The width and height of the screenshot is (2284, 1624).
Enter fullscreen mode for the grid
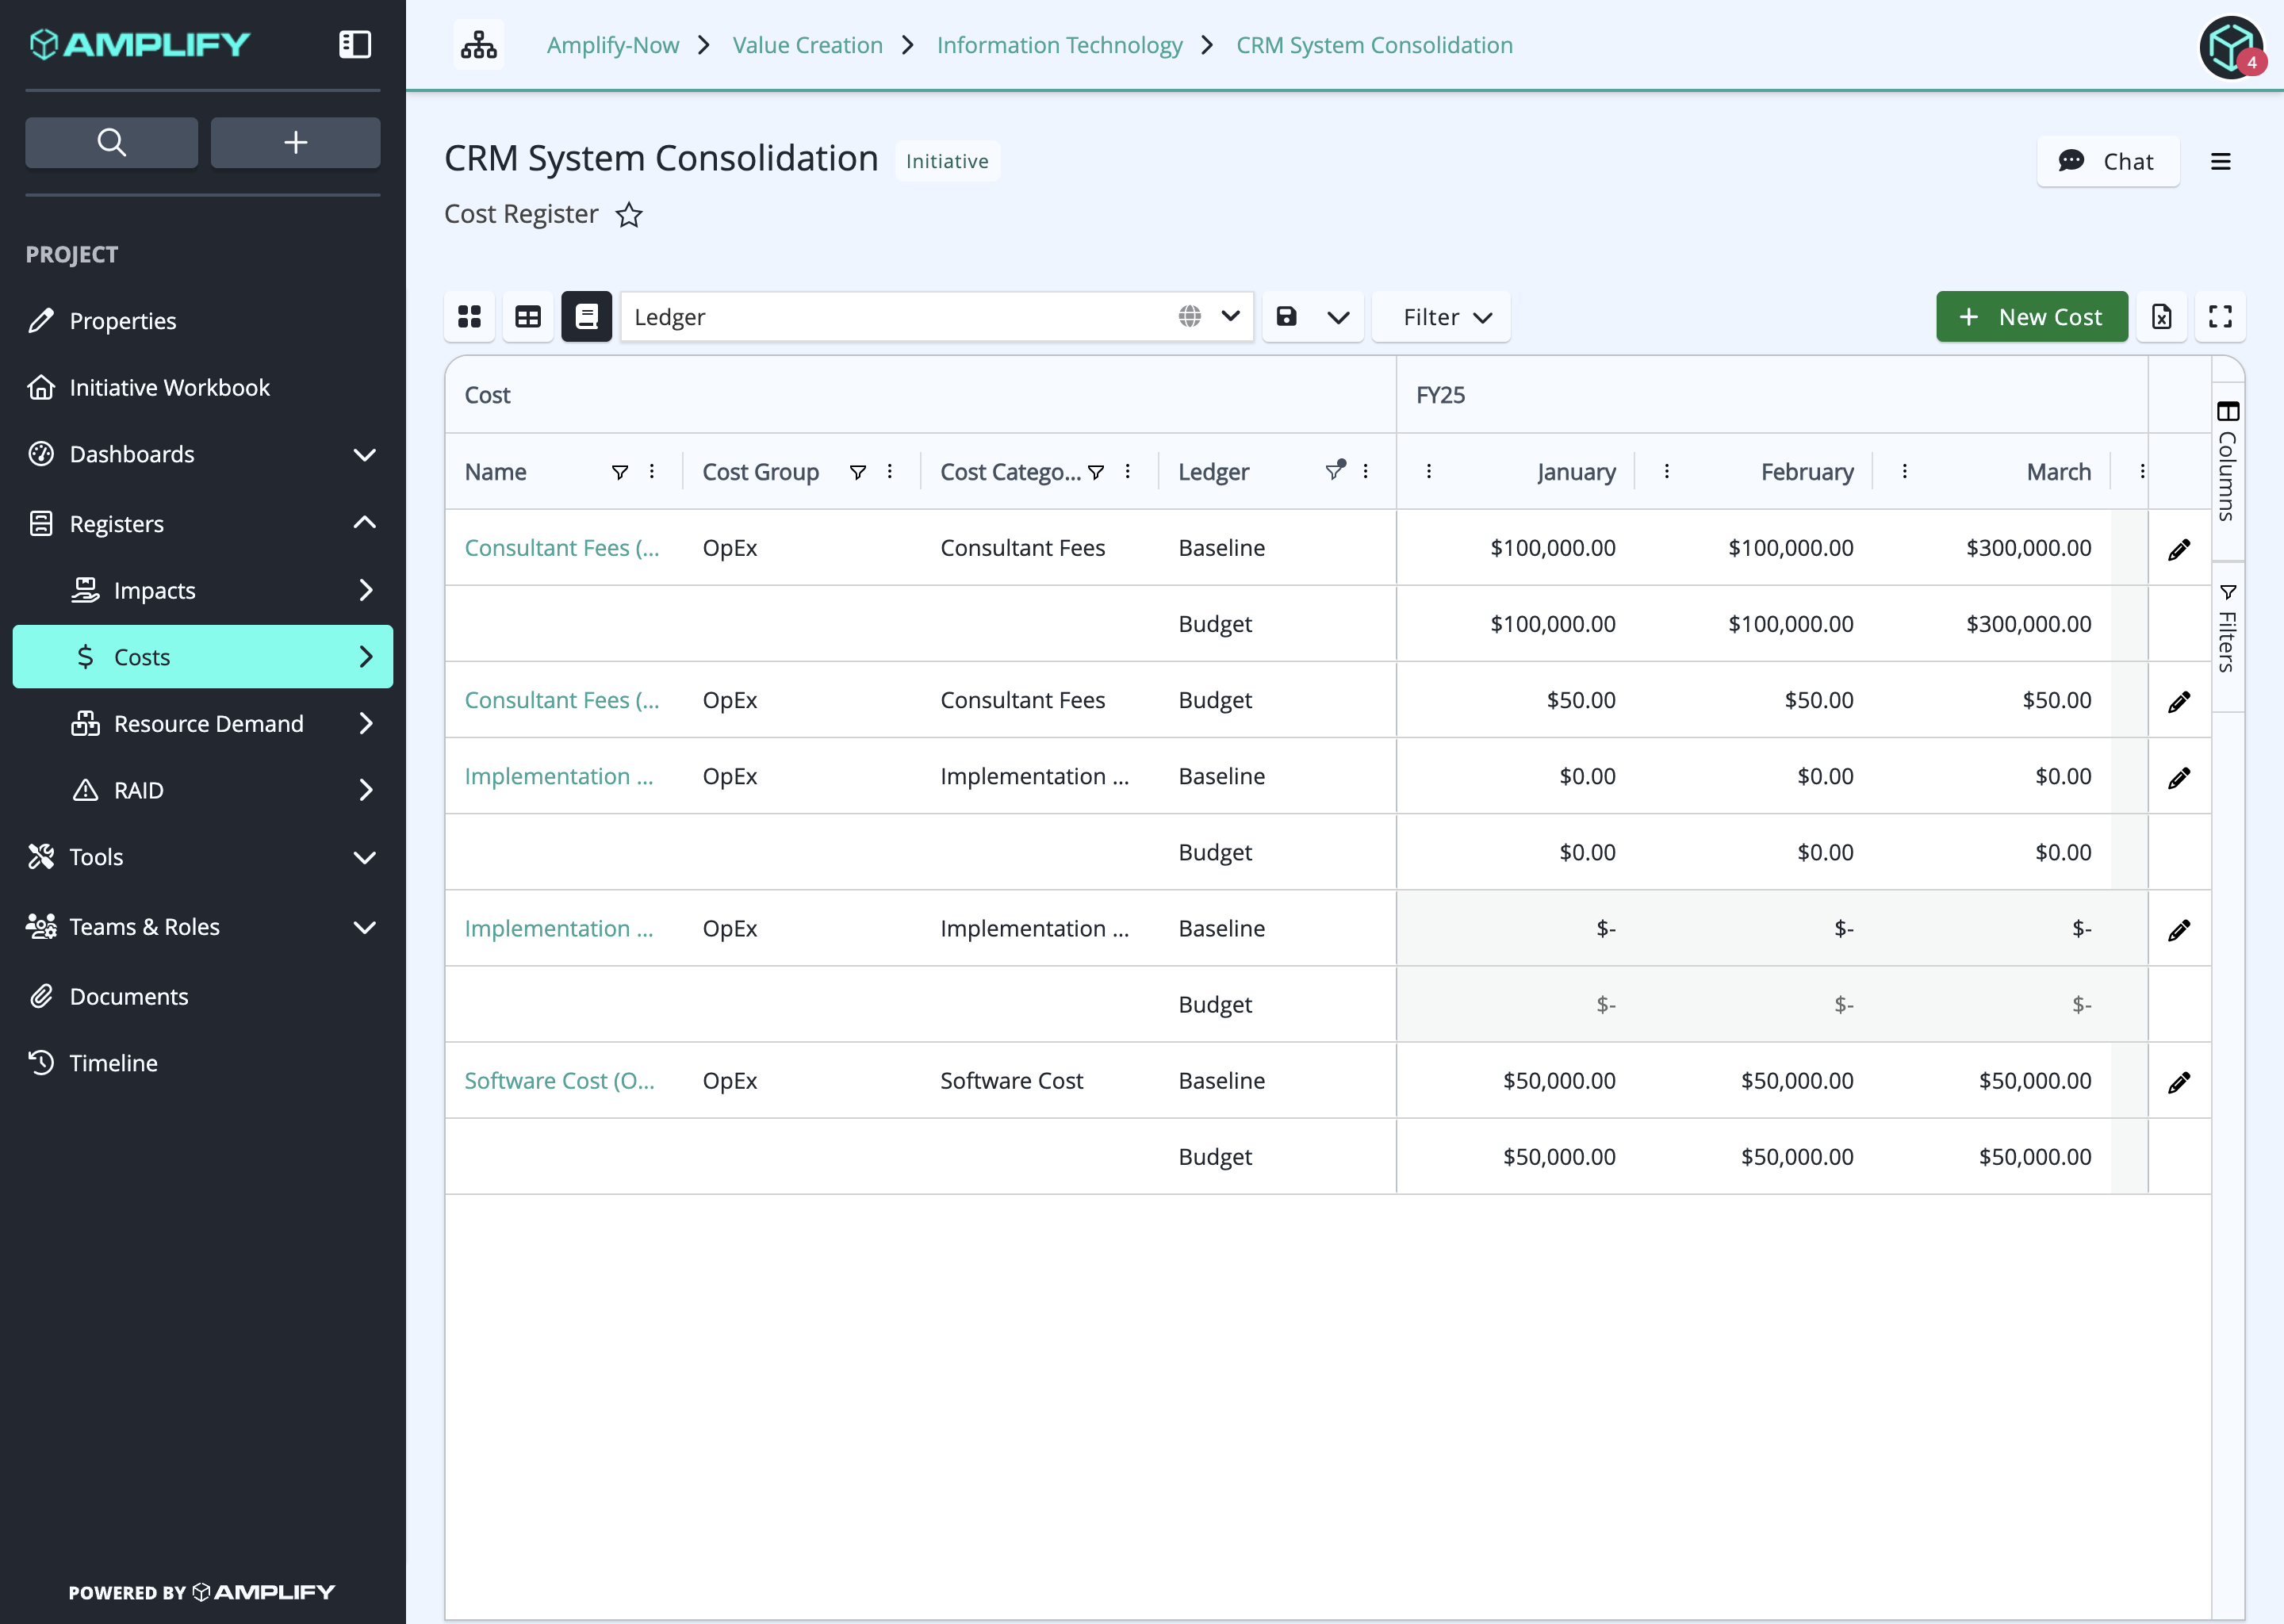2220,317
